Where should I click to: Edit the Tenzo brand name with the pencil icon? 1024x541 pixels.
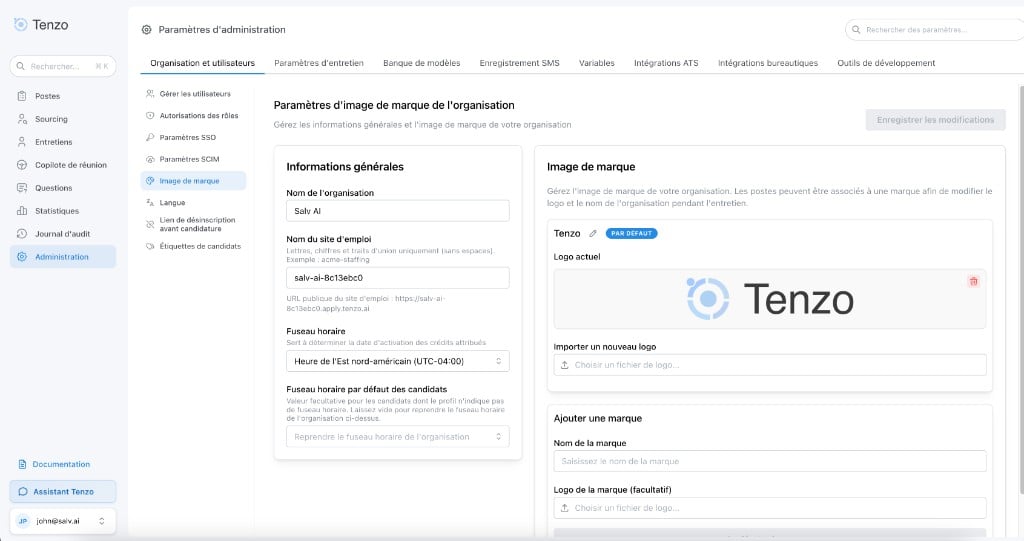click(x=593, y=233)
